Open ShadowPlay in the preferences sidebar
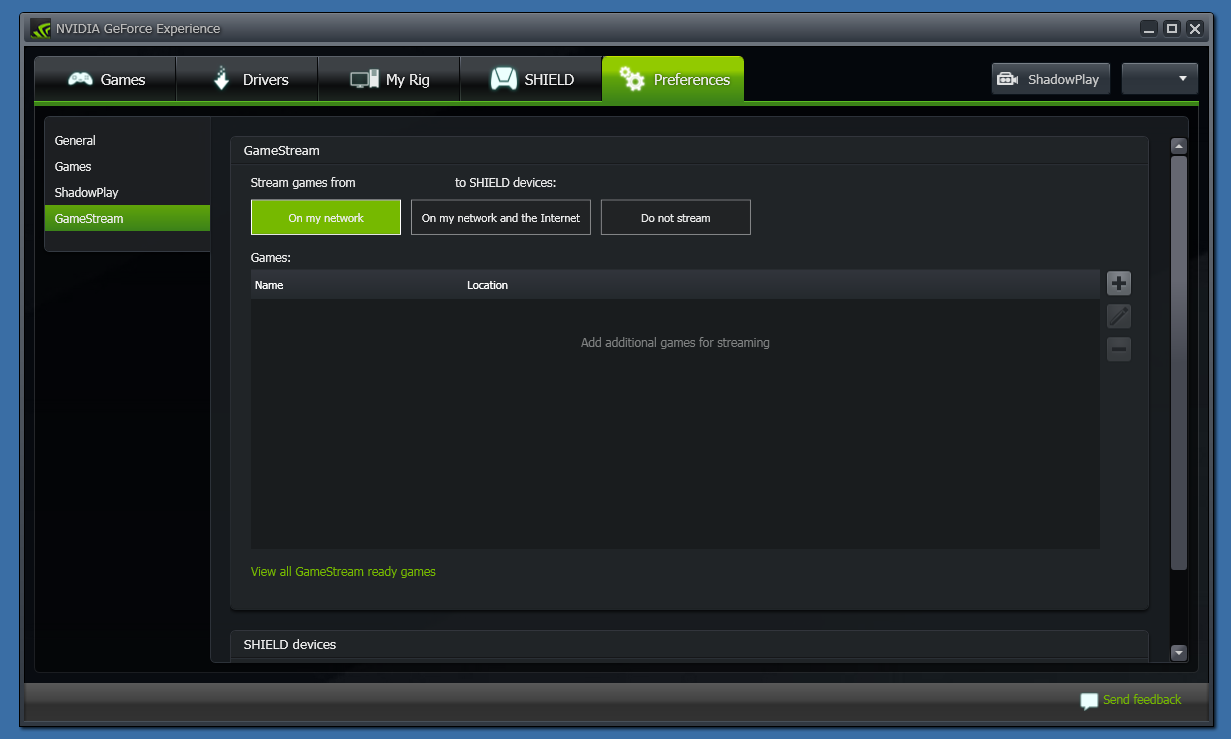 (x=127, y=192)
